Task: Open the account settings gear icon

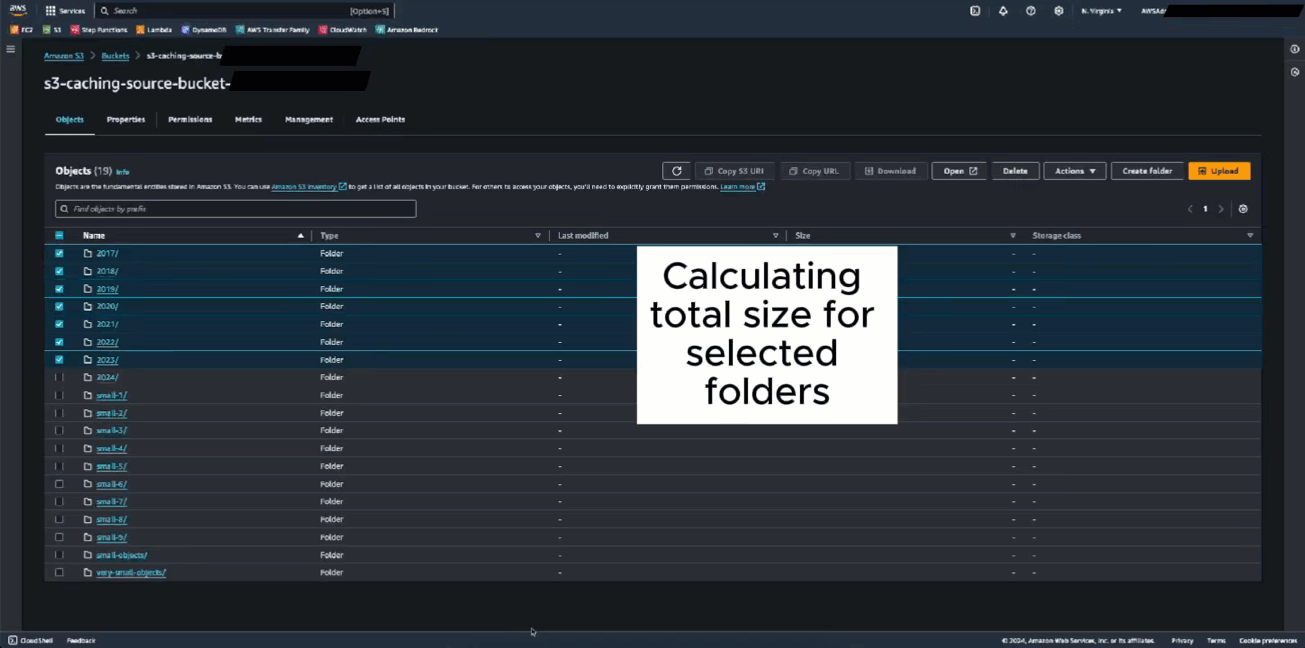Action: [1058, 10]
